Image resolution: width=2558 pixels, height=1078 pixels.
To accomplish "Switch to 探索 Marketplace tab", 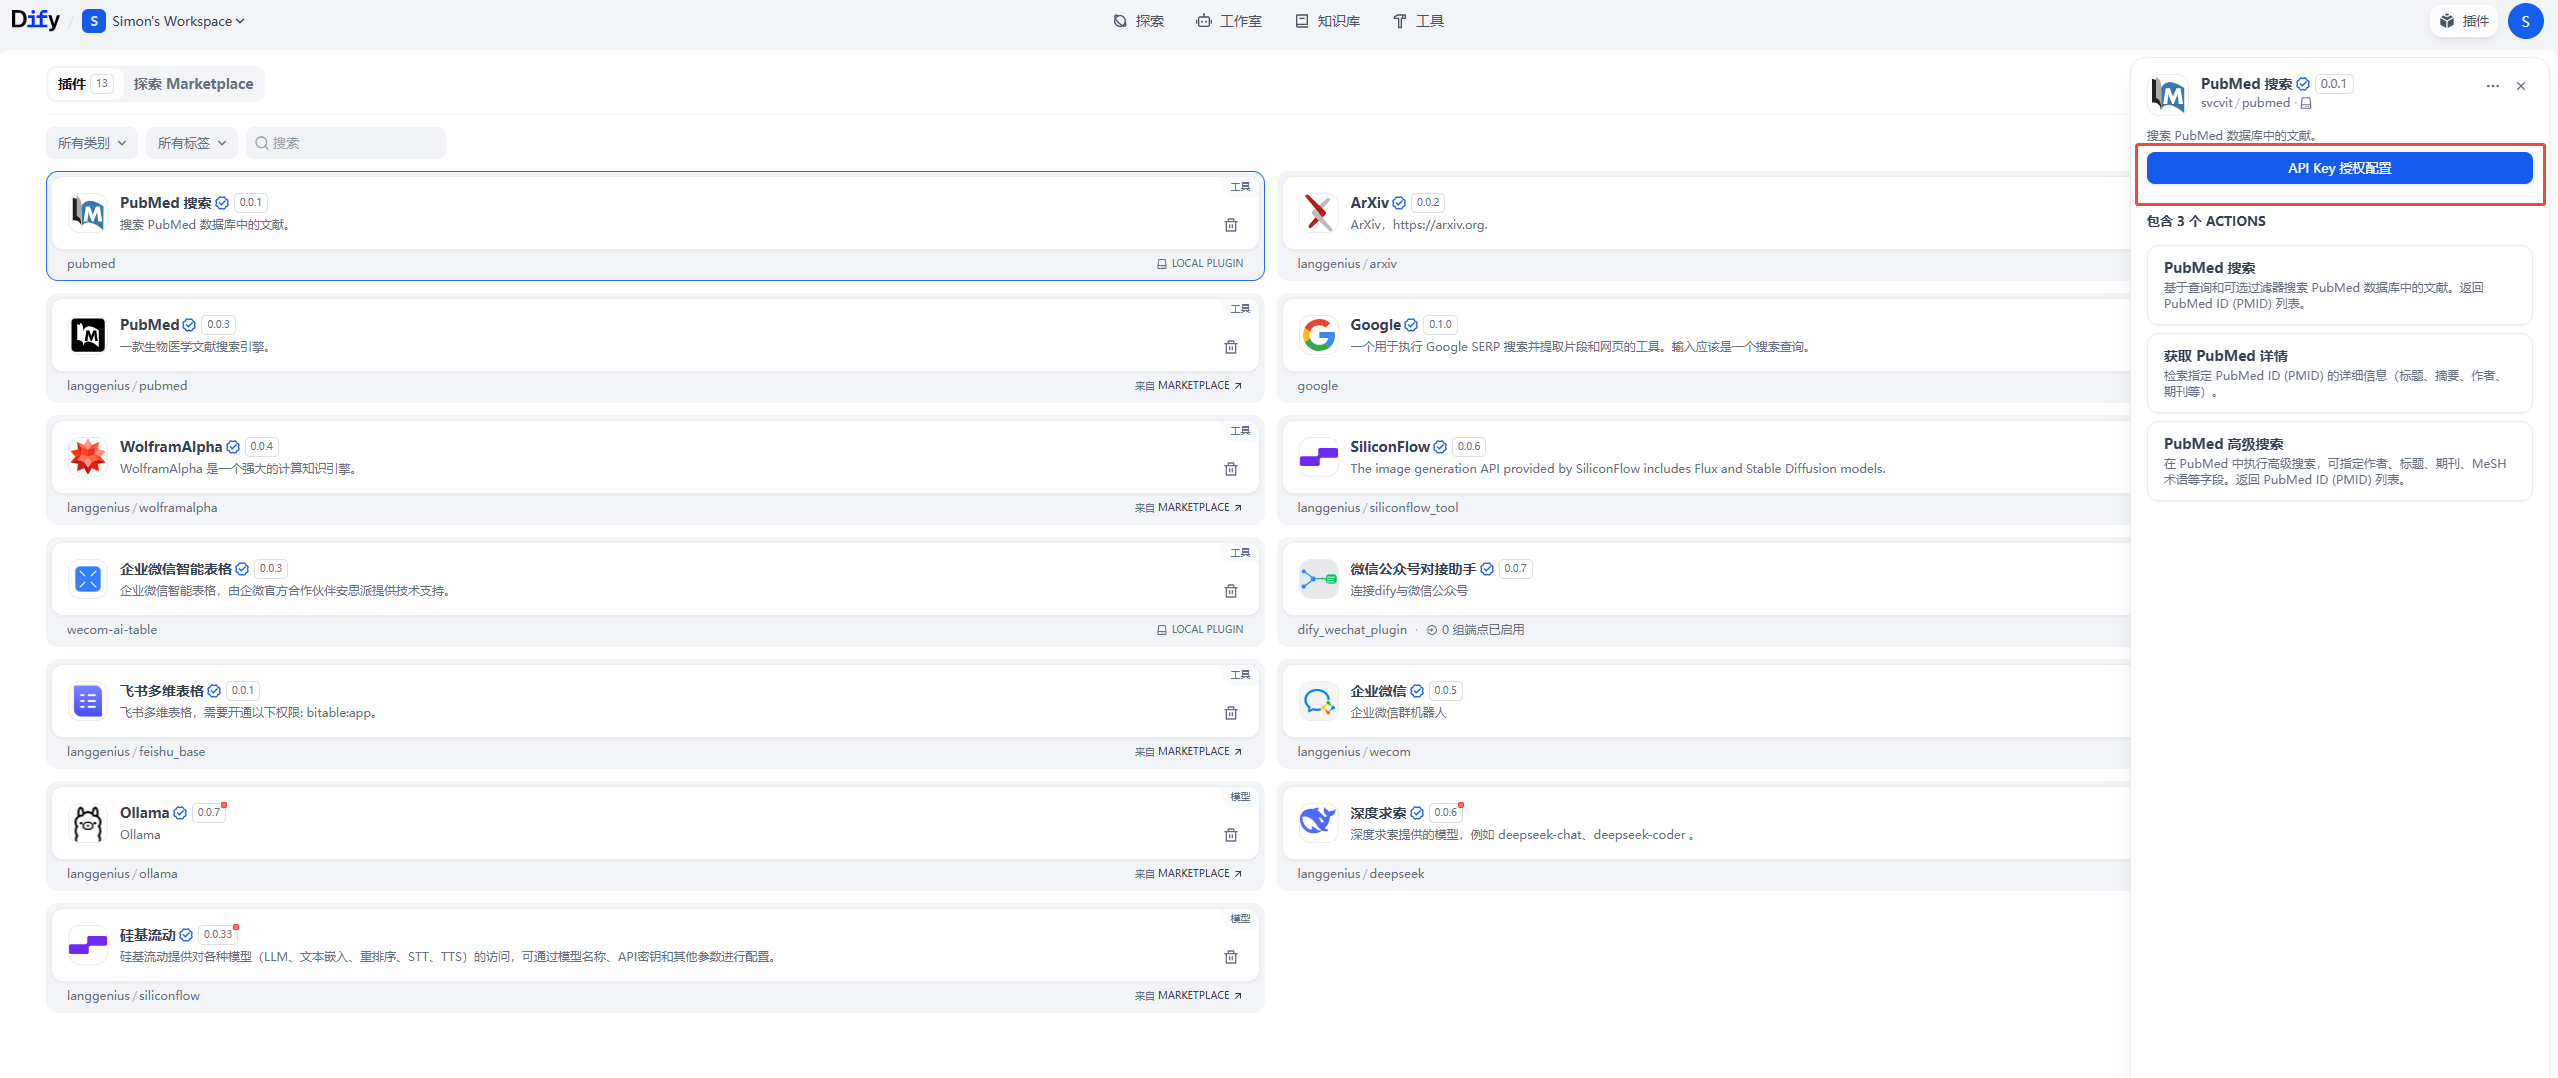I will (193, 84).
